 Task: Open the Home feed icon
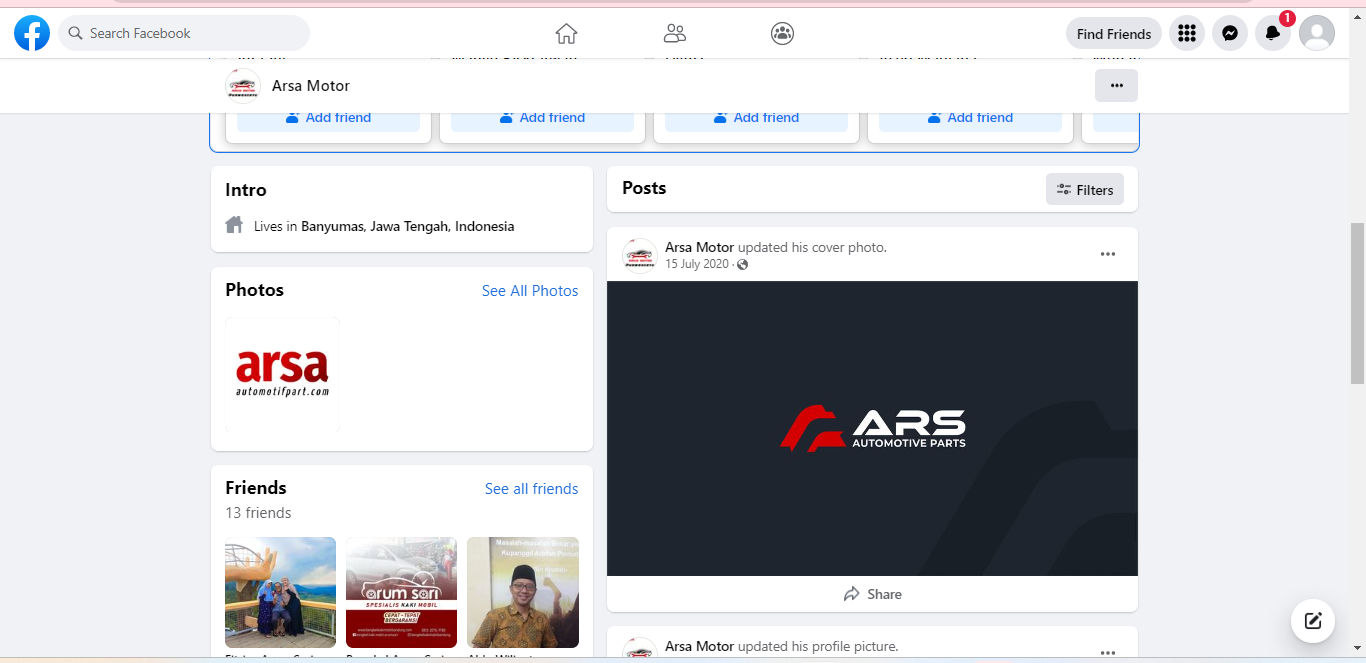(x=566, y=33)
